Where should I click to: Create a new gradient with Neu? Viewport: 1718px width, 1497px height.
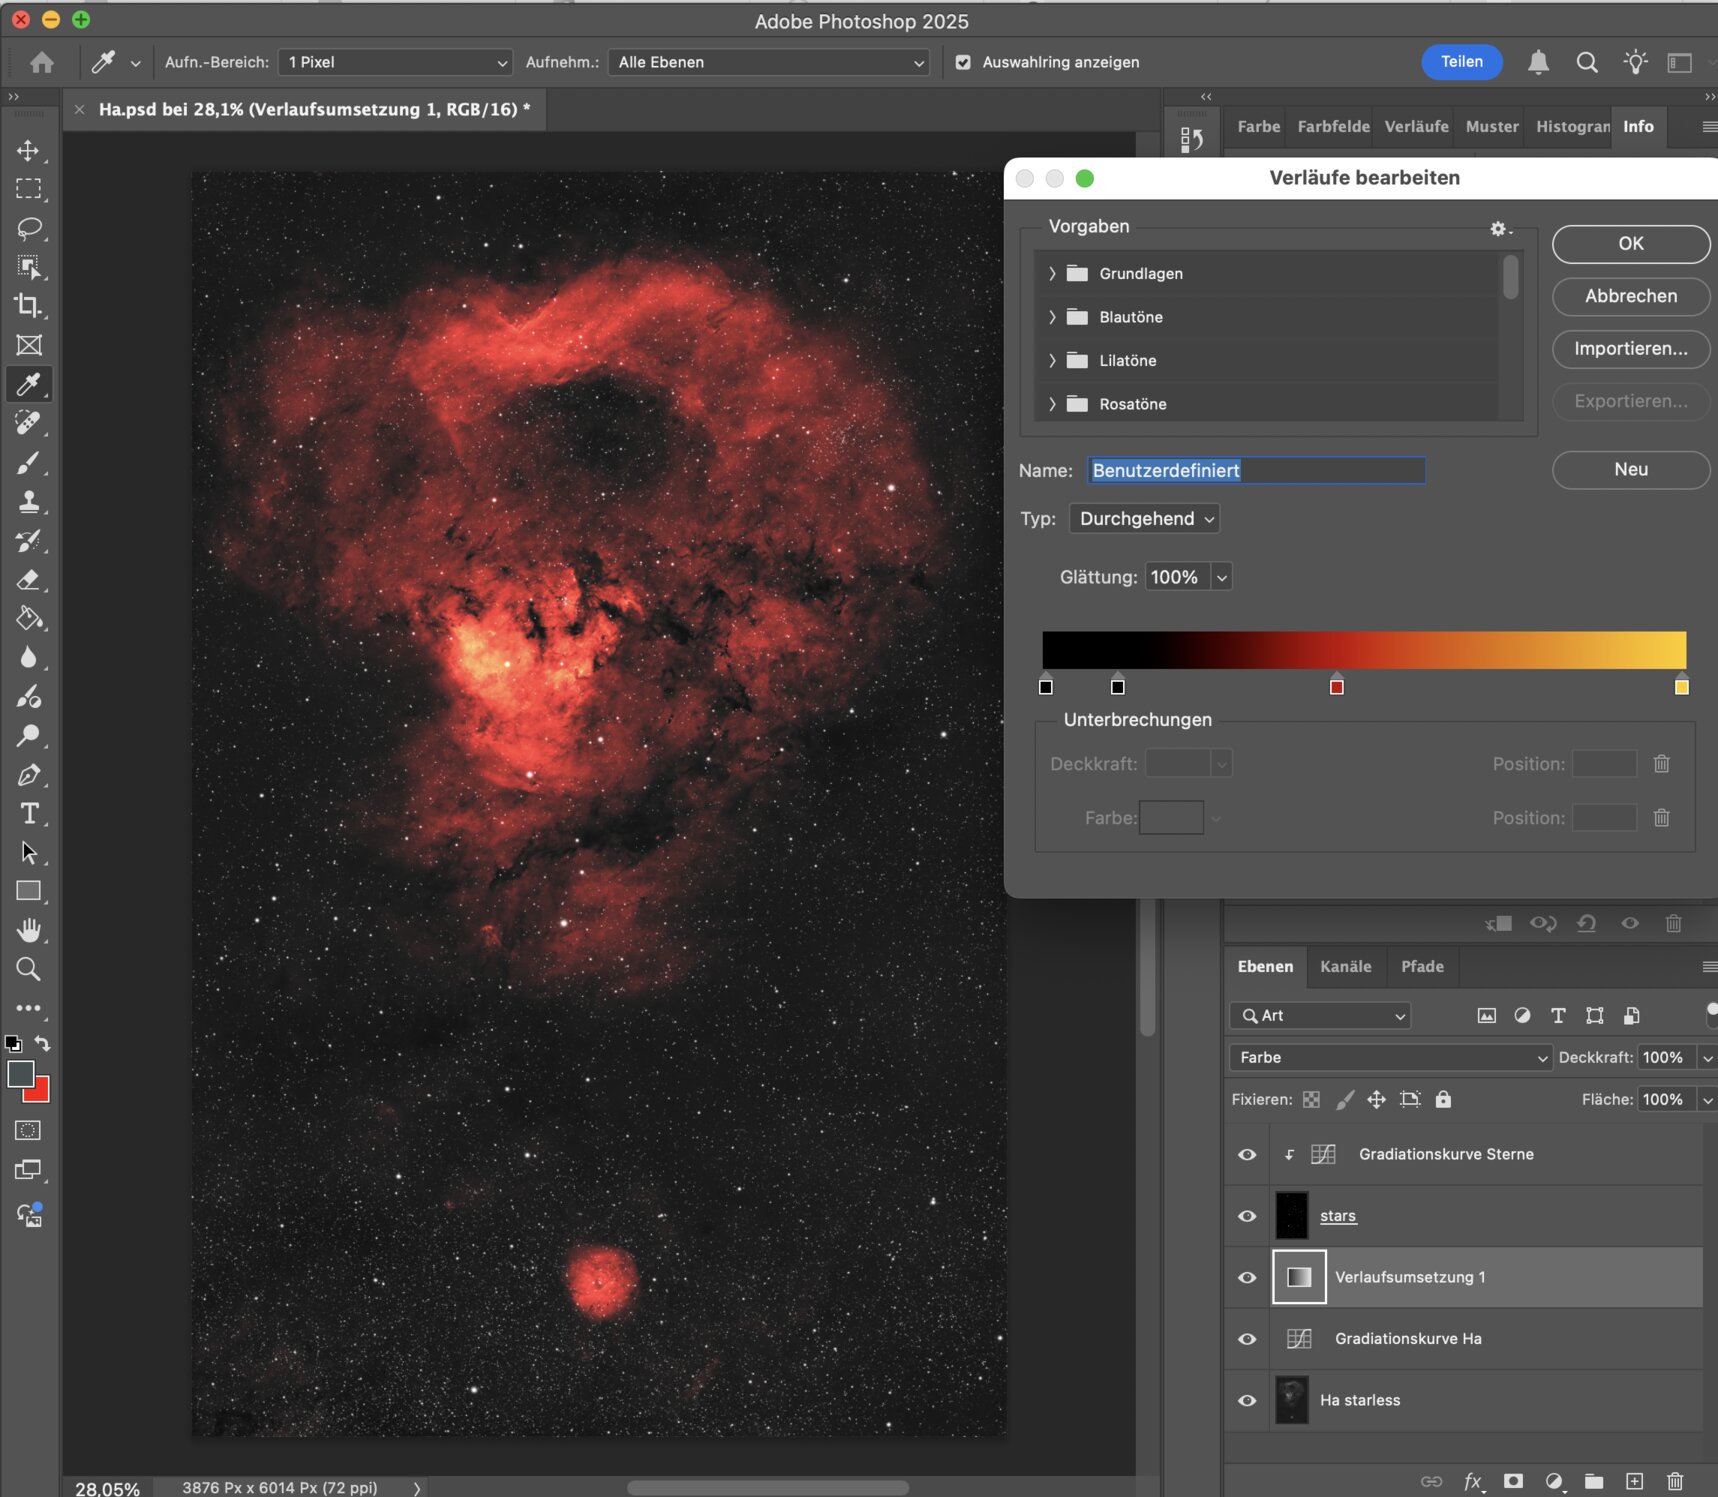pyautogui.click(x=1631, y=469)
